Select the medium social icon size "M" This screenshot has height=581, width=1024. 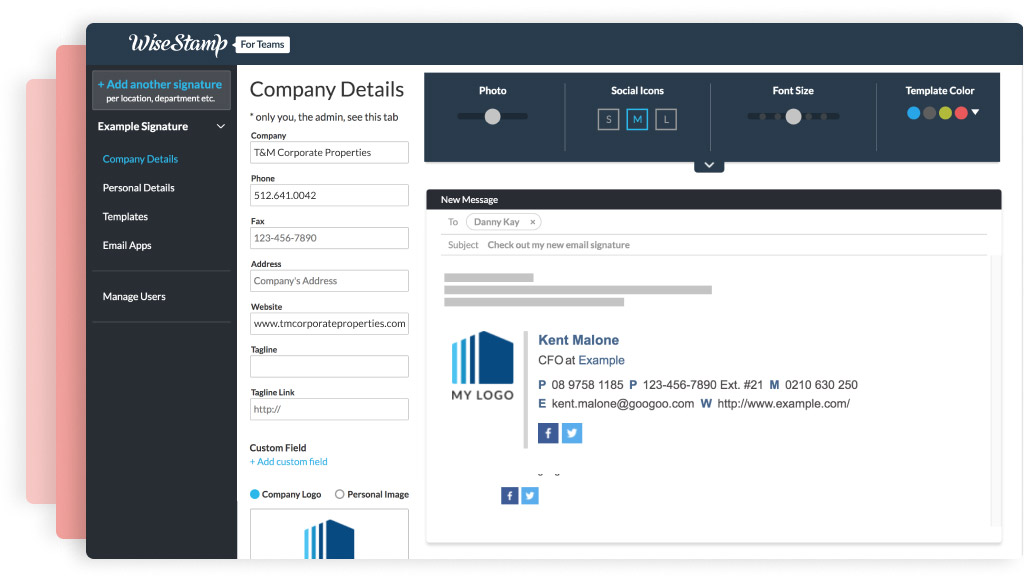pos(637,118)
